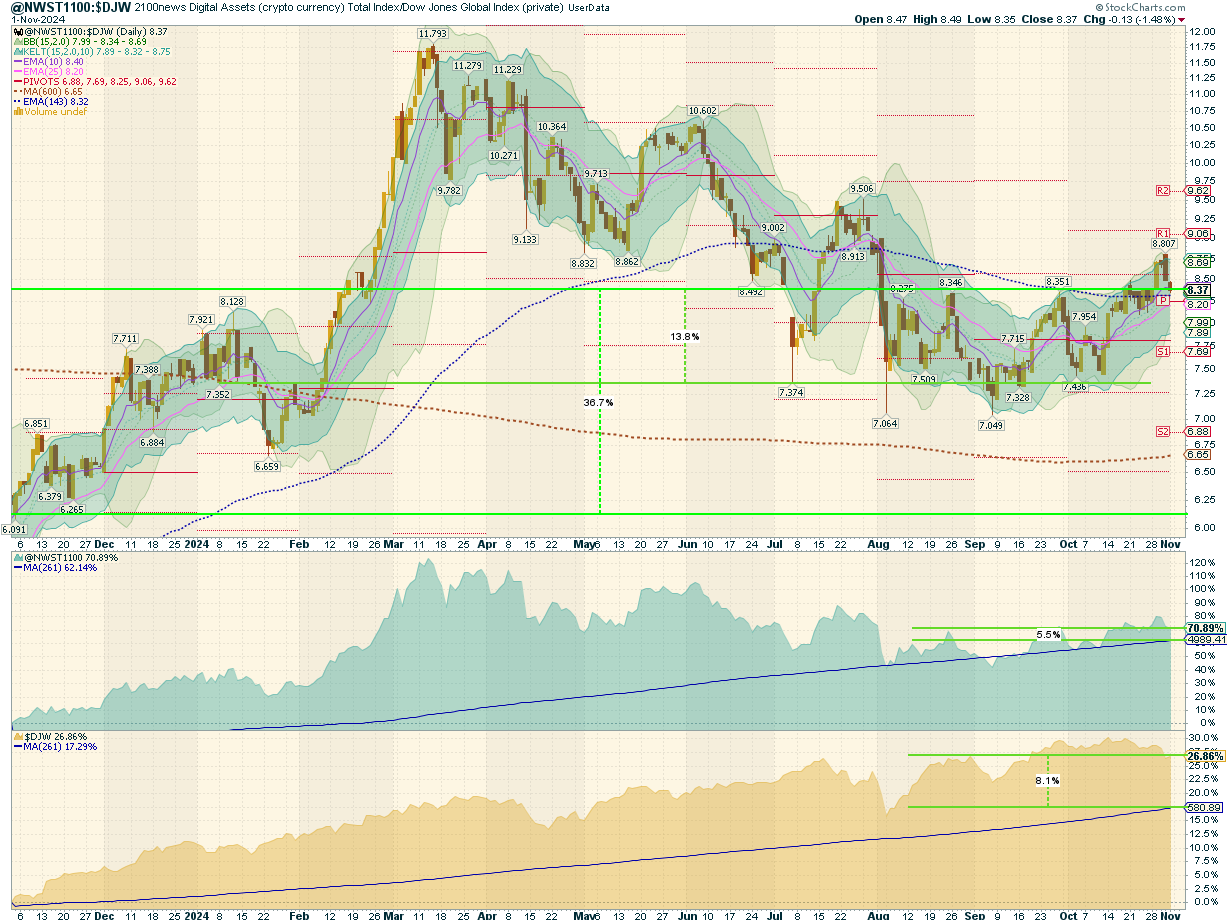The image size is (1227, 920).
Task: Click the Volume undef bar icon
Action: coord(17,112)
